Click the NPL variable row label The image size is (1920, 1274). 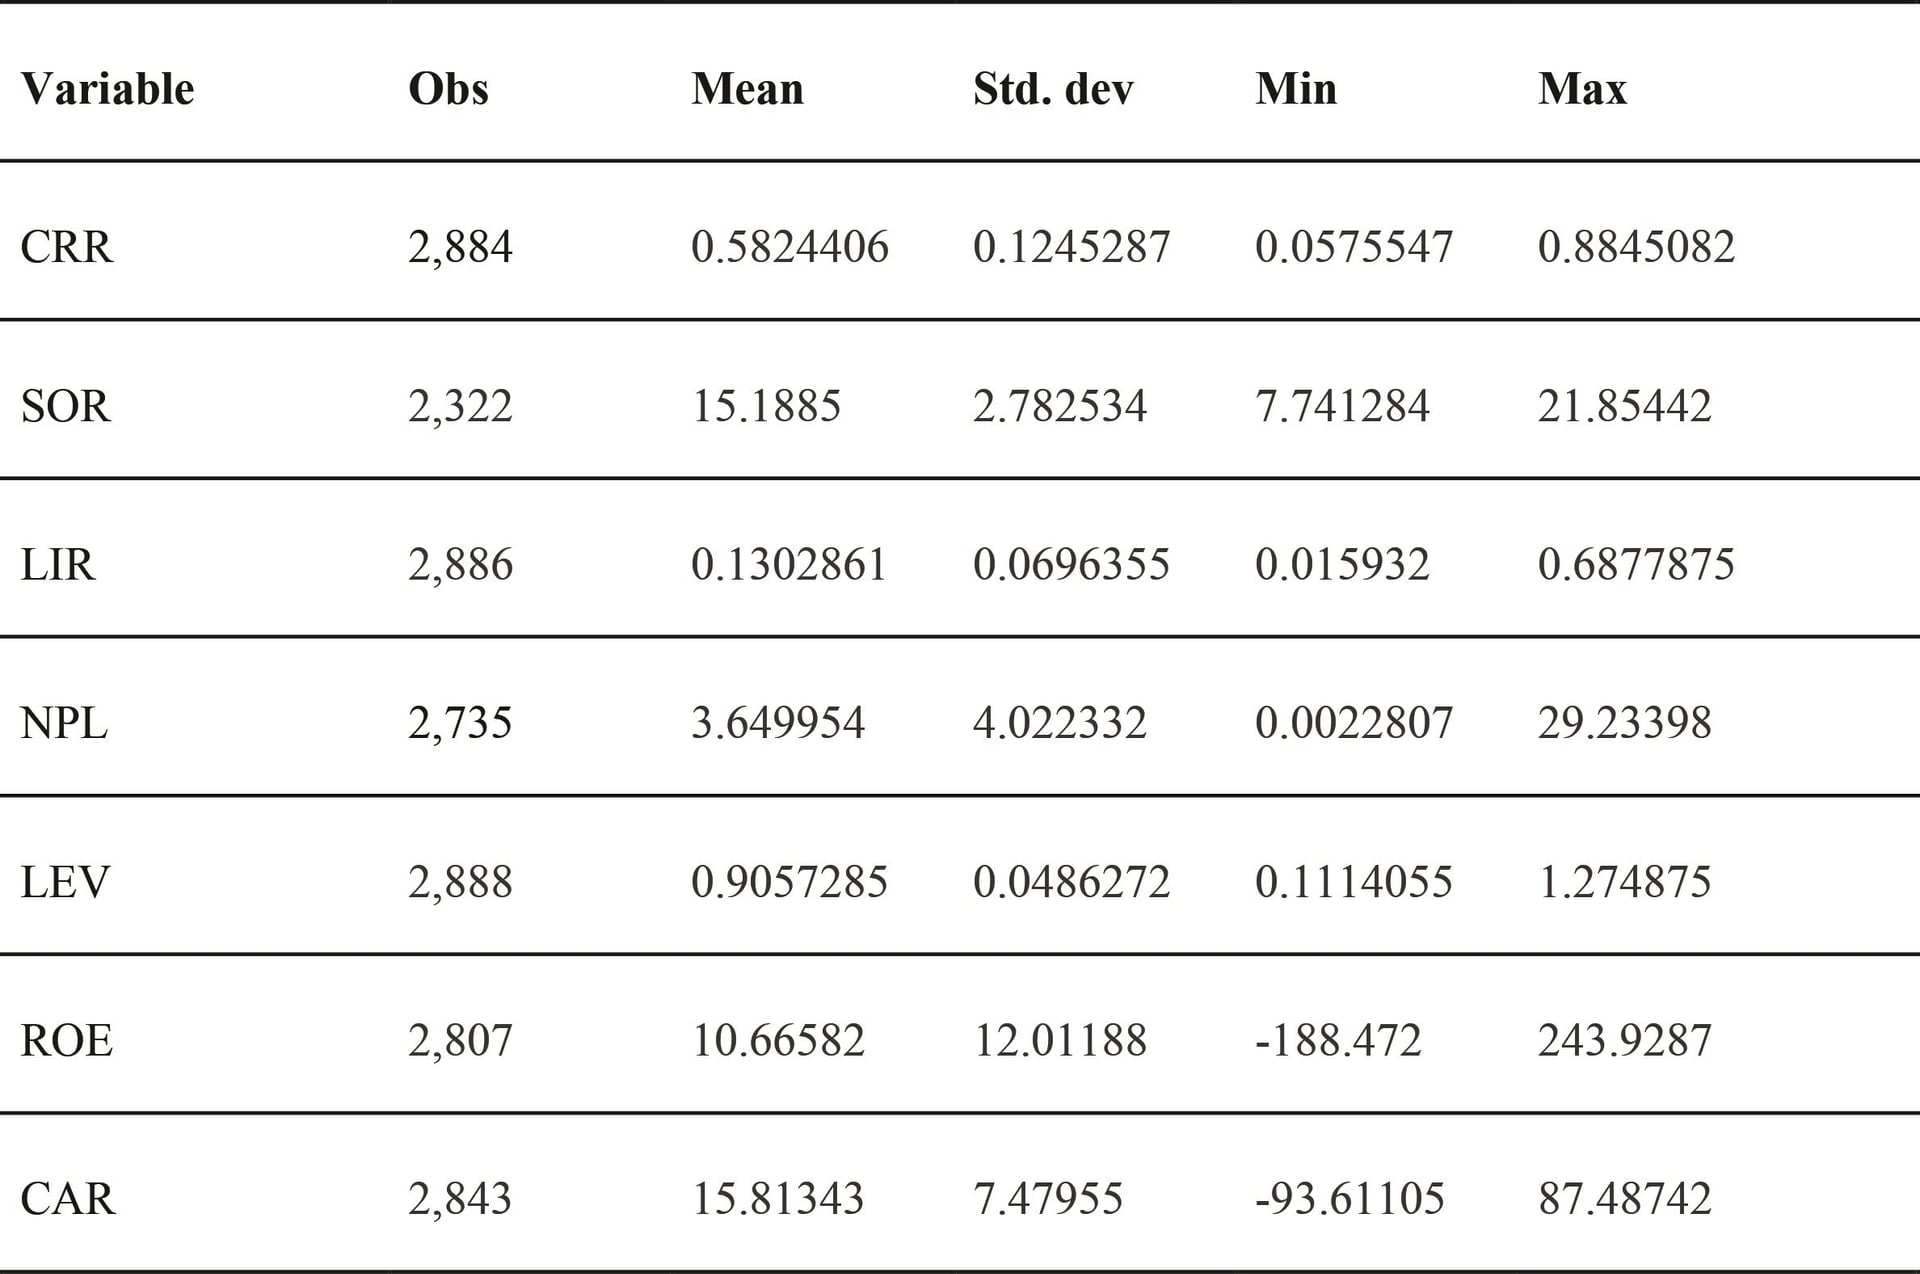tap(63, 723)
